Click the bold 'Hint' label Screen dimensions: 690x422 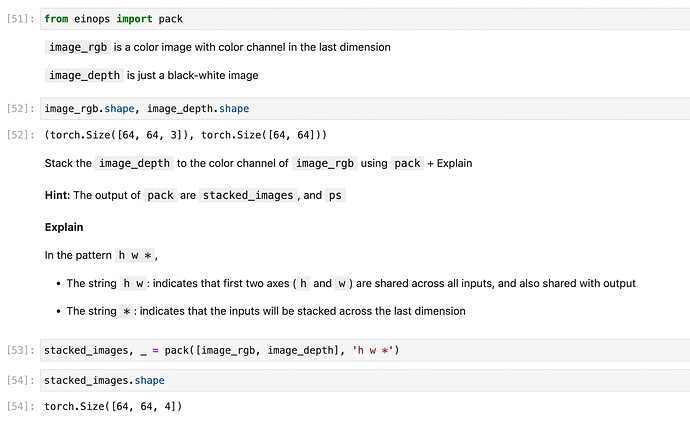[x=56, y=195]
